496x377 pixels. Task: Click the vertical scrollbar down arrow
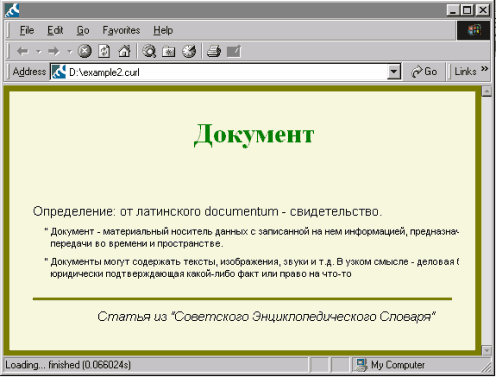point(487,350)
